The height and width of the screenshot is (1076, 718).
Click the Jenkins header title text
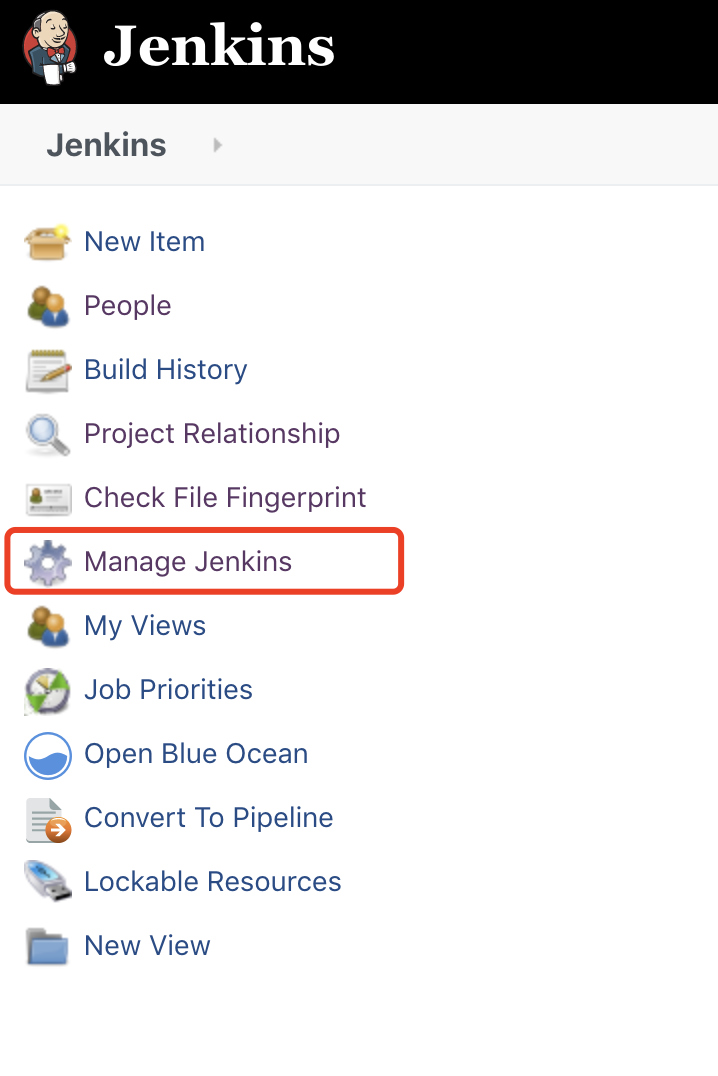pos(219,47)
